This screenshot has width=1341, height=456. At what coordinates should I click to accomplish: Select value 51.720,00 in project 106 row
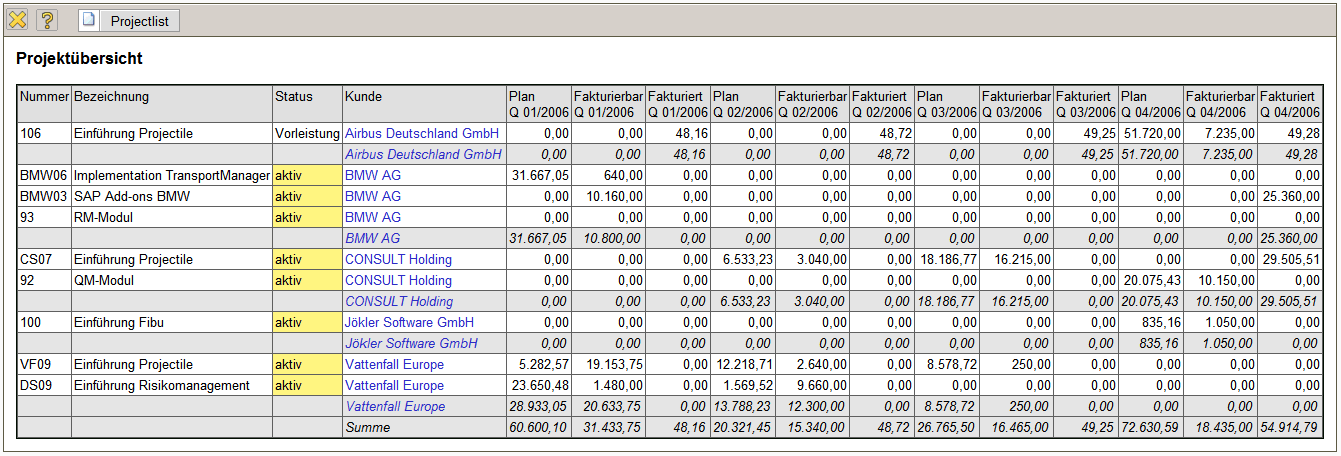1151,133
